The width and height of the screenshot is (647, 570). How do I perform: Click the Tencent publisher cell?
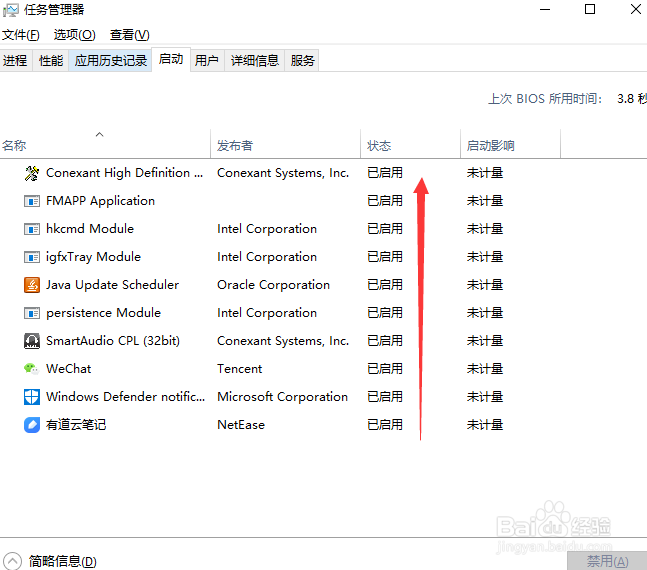click(239, 369)
